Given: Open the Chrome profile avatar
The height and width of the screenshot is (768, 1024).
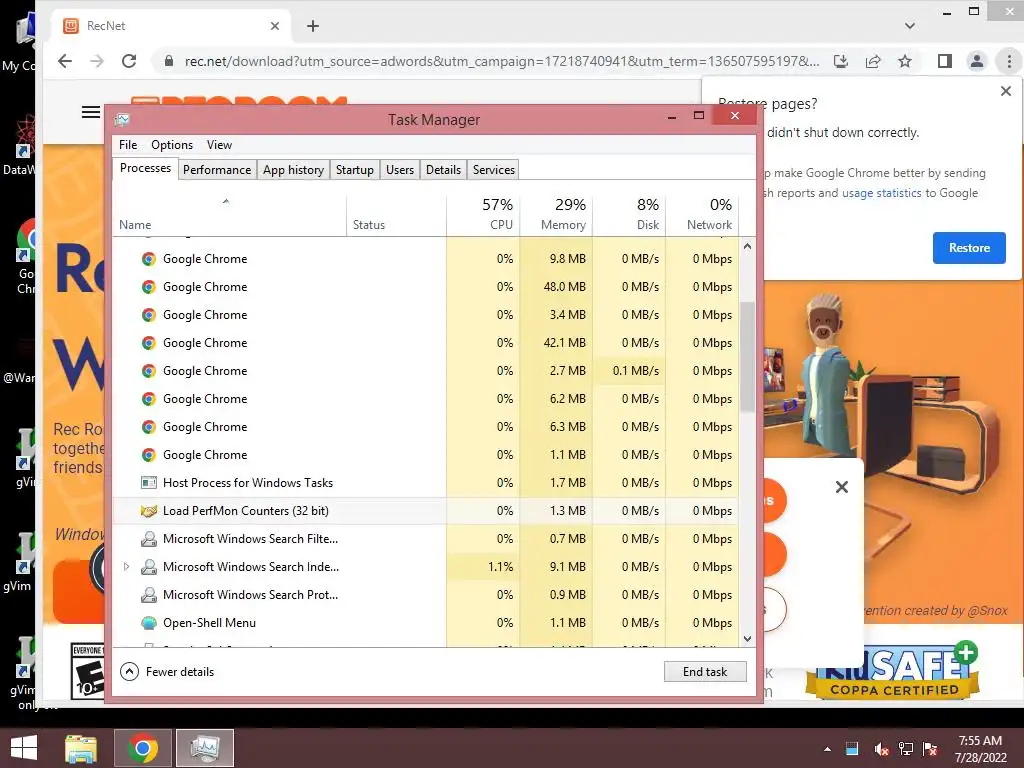Looking at the screenshot, I should click(x=976, y=61).
